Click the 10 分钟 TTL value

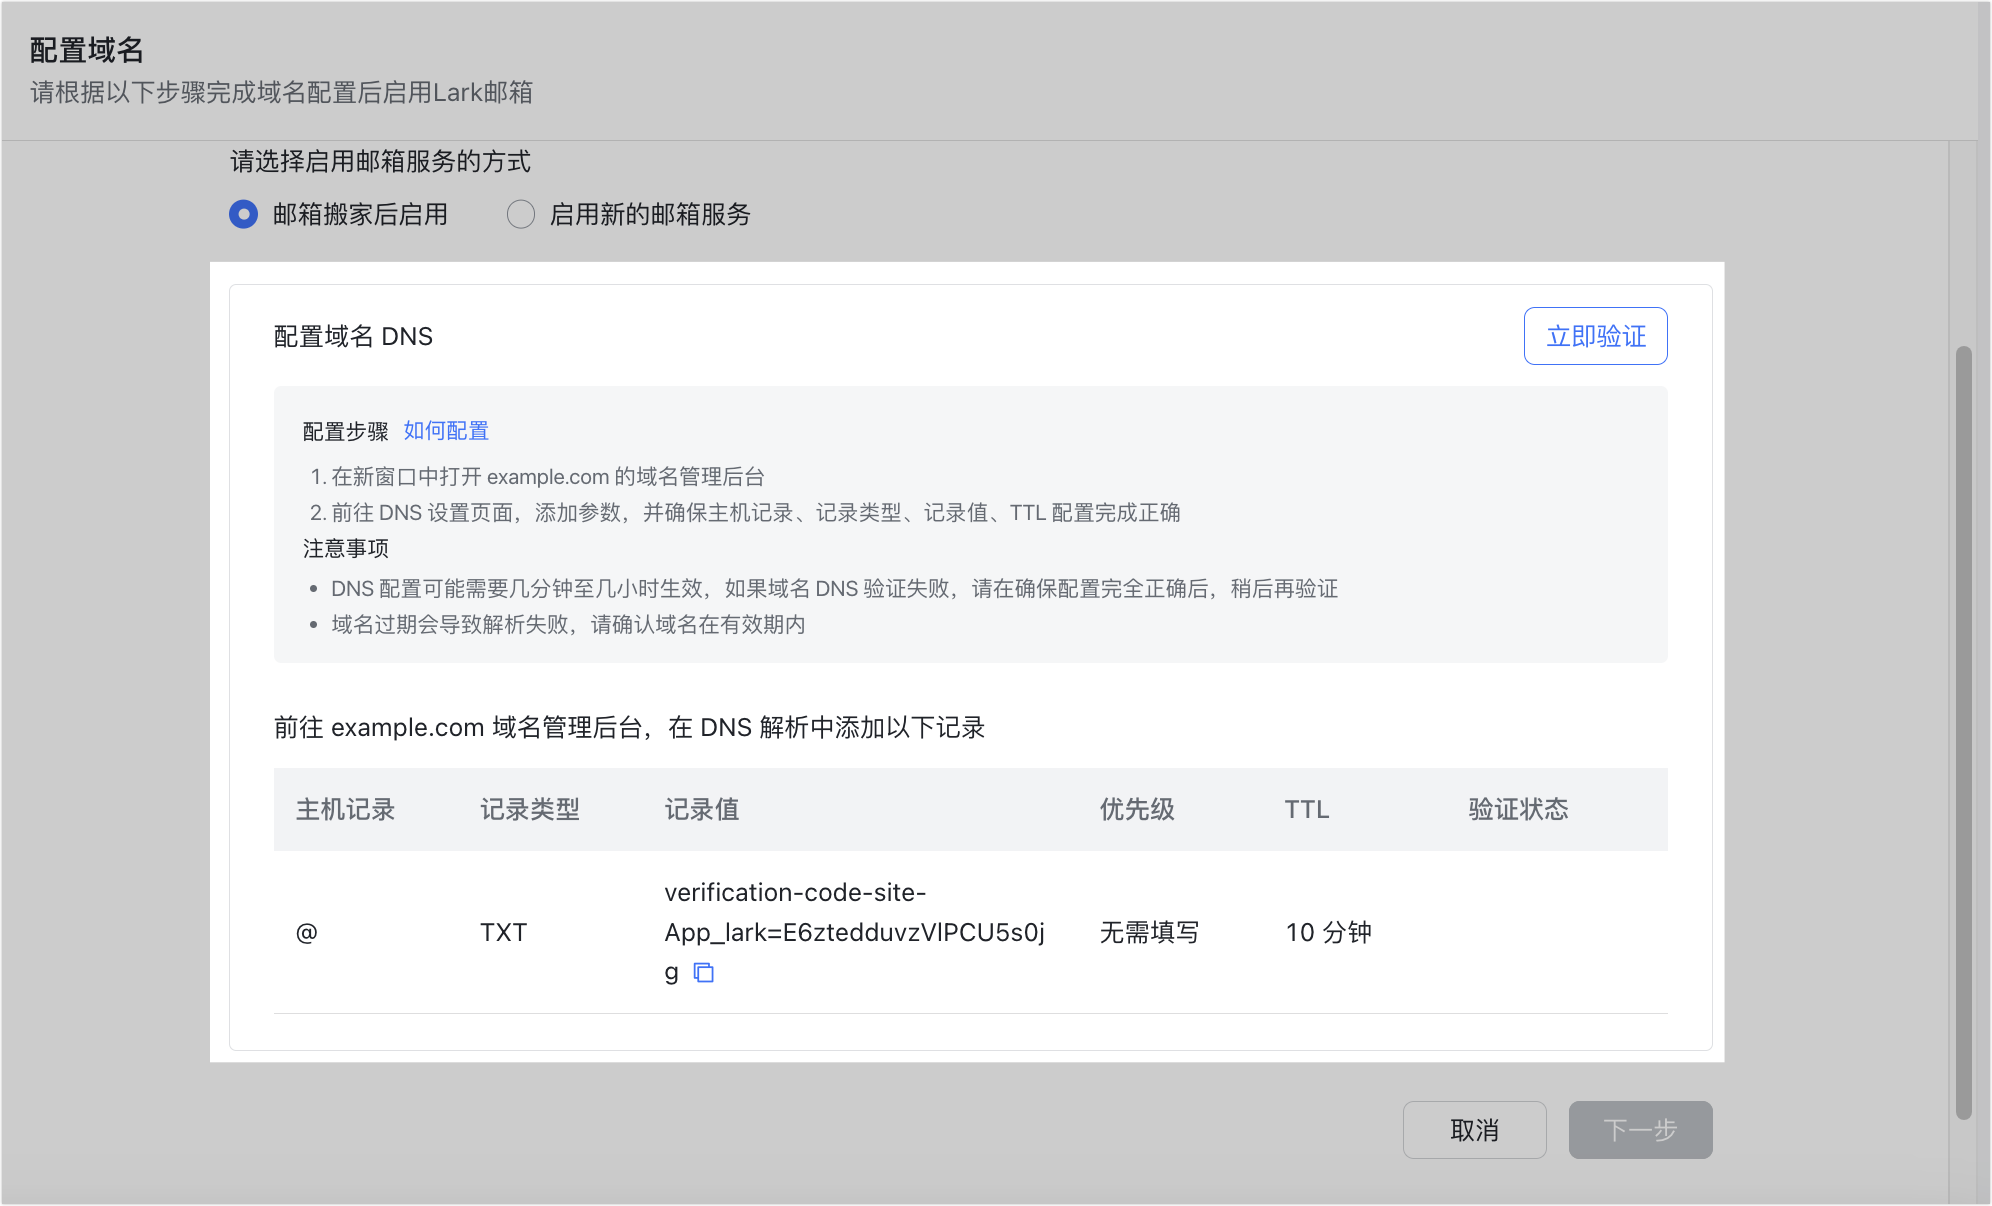click(x=1328, y=933)
